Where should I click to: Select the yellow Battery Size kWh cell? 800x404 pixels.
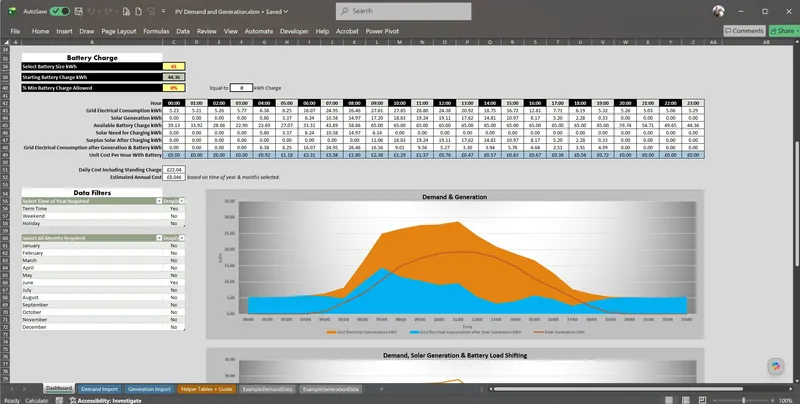pos(174,66)
